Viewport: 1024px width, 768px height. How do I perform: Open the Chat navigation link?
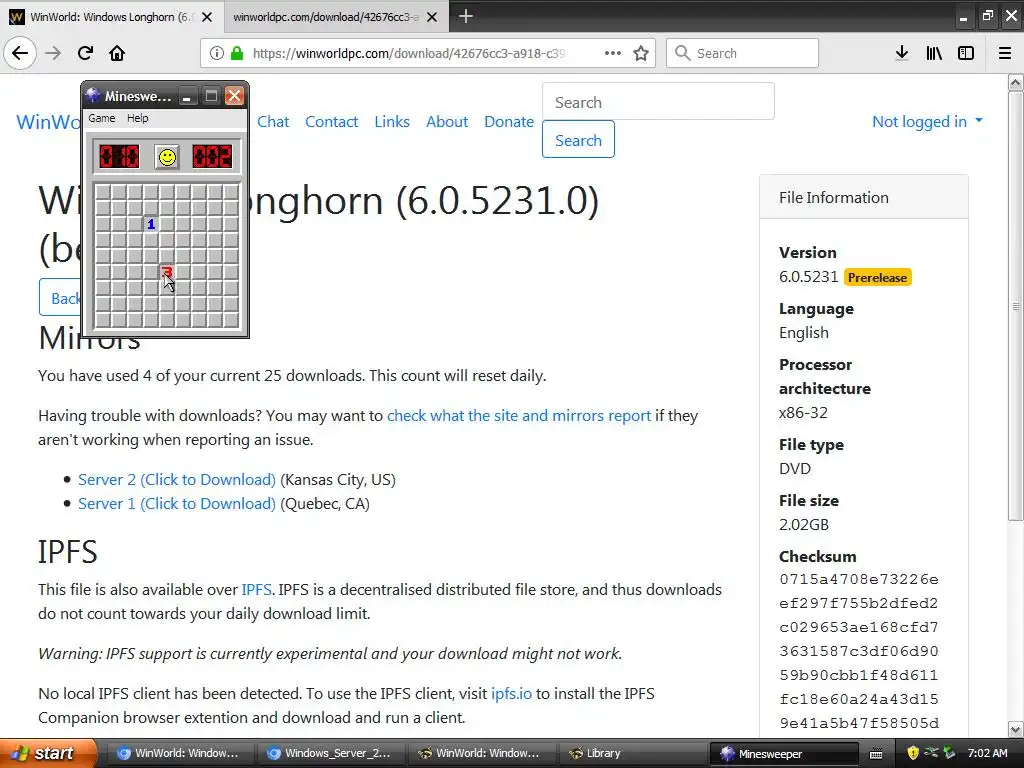coord(273,121)
